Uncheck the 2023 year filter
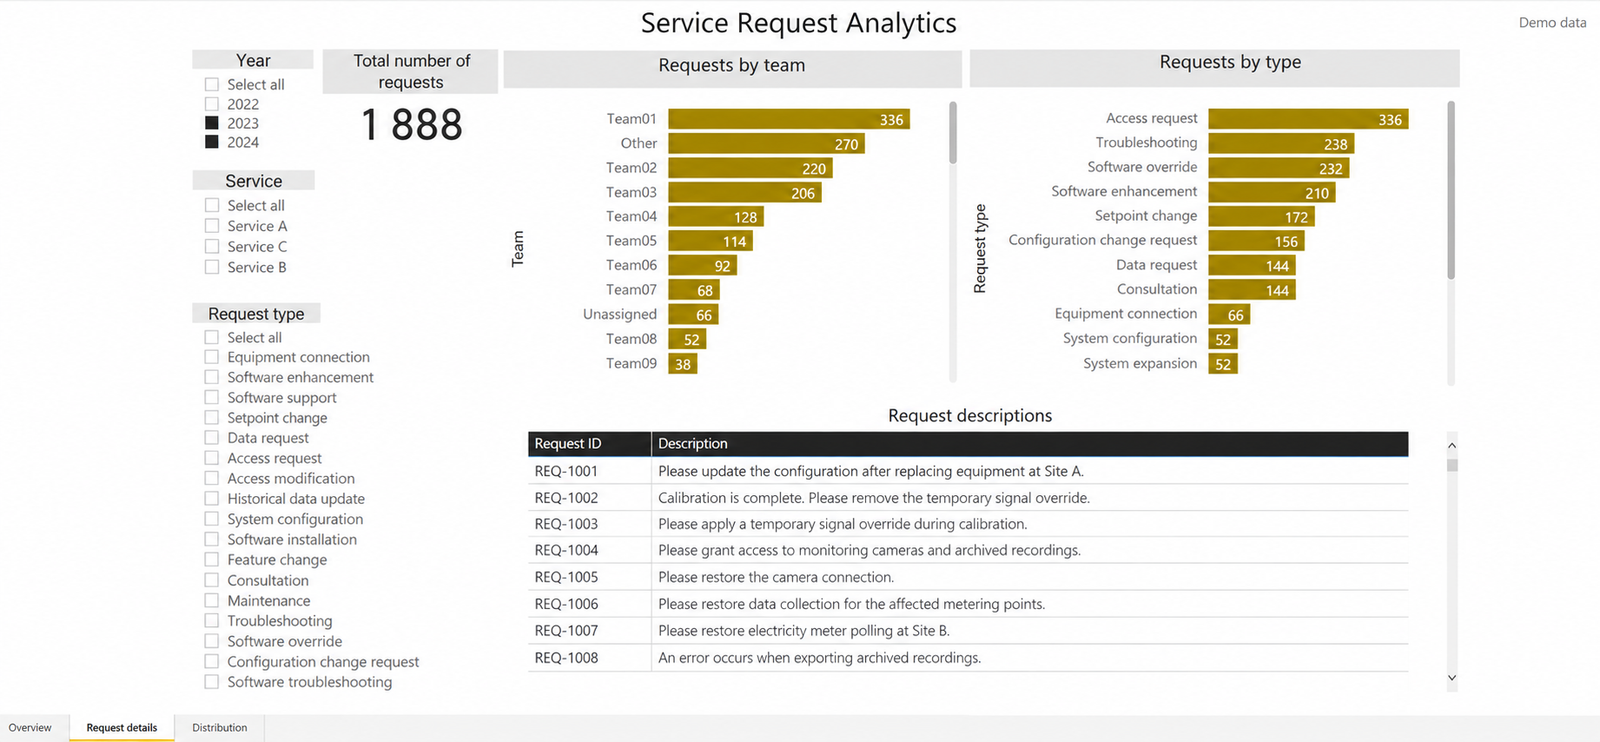1600x742 pixels. tap(212, 123)
